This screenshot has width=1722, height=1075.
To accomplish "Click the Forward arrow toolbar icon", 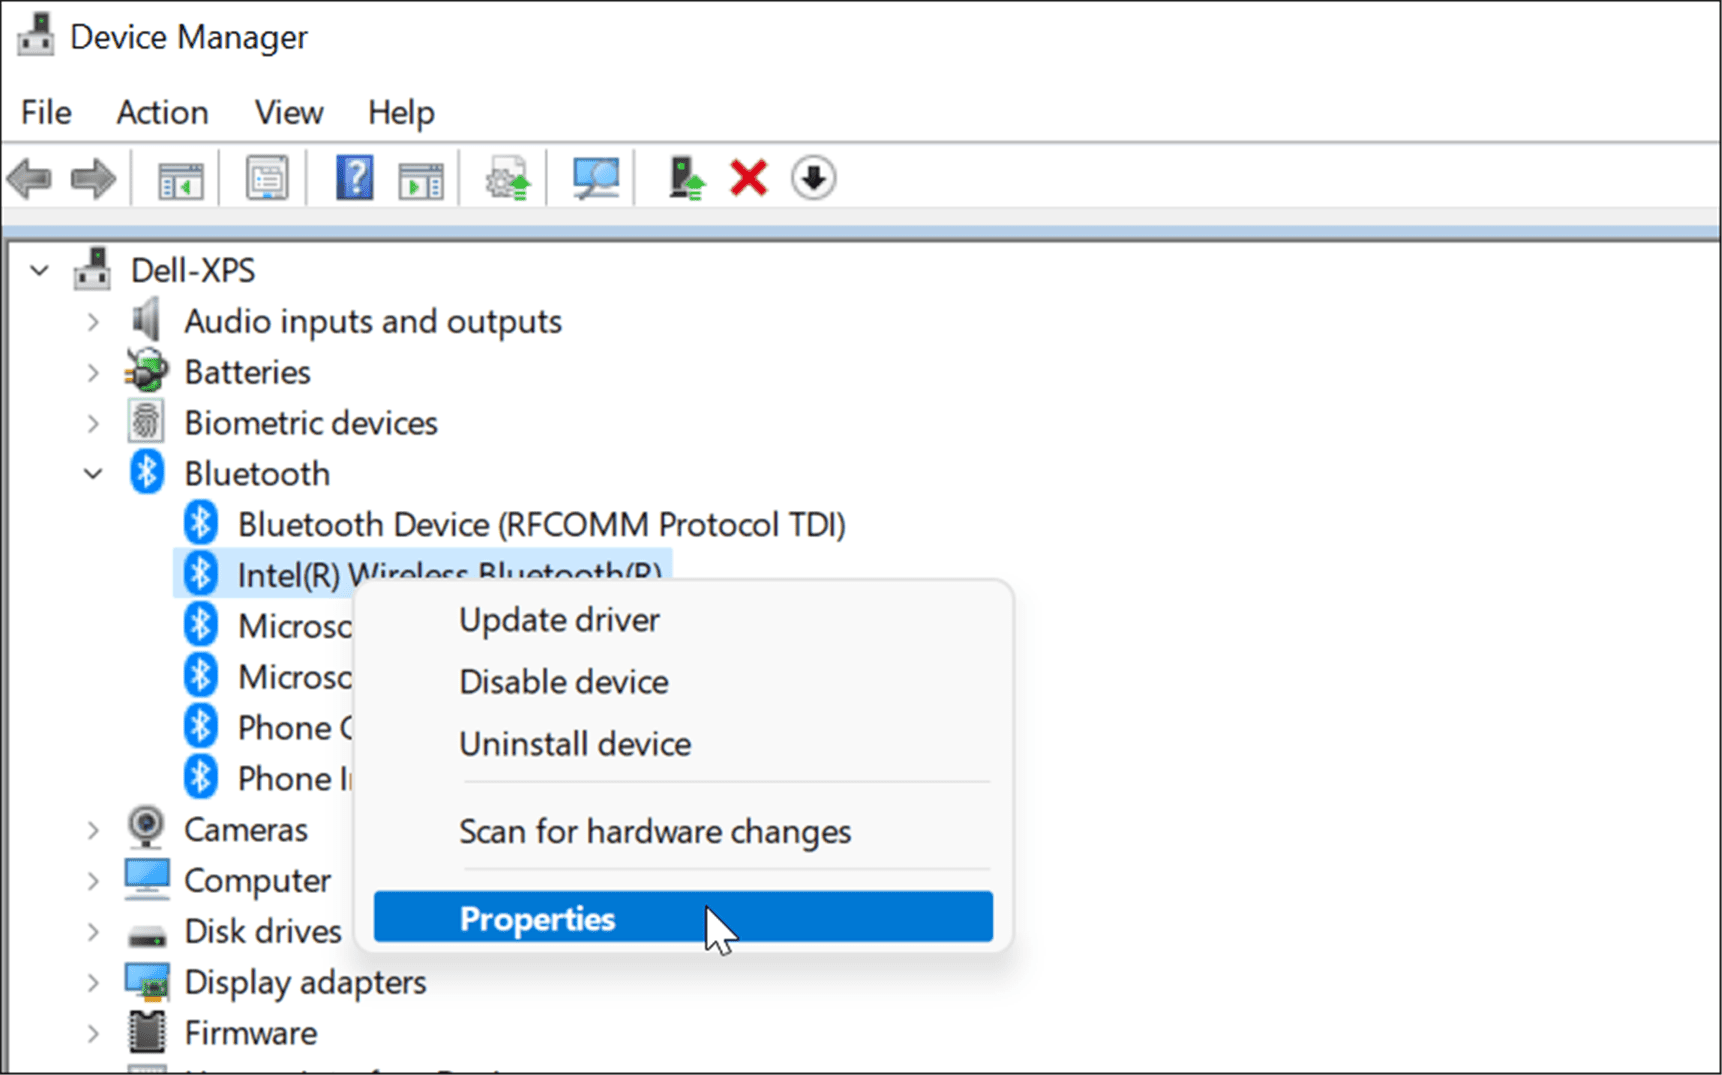I will click(x=93, y=180).
